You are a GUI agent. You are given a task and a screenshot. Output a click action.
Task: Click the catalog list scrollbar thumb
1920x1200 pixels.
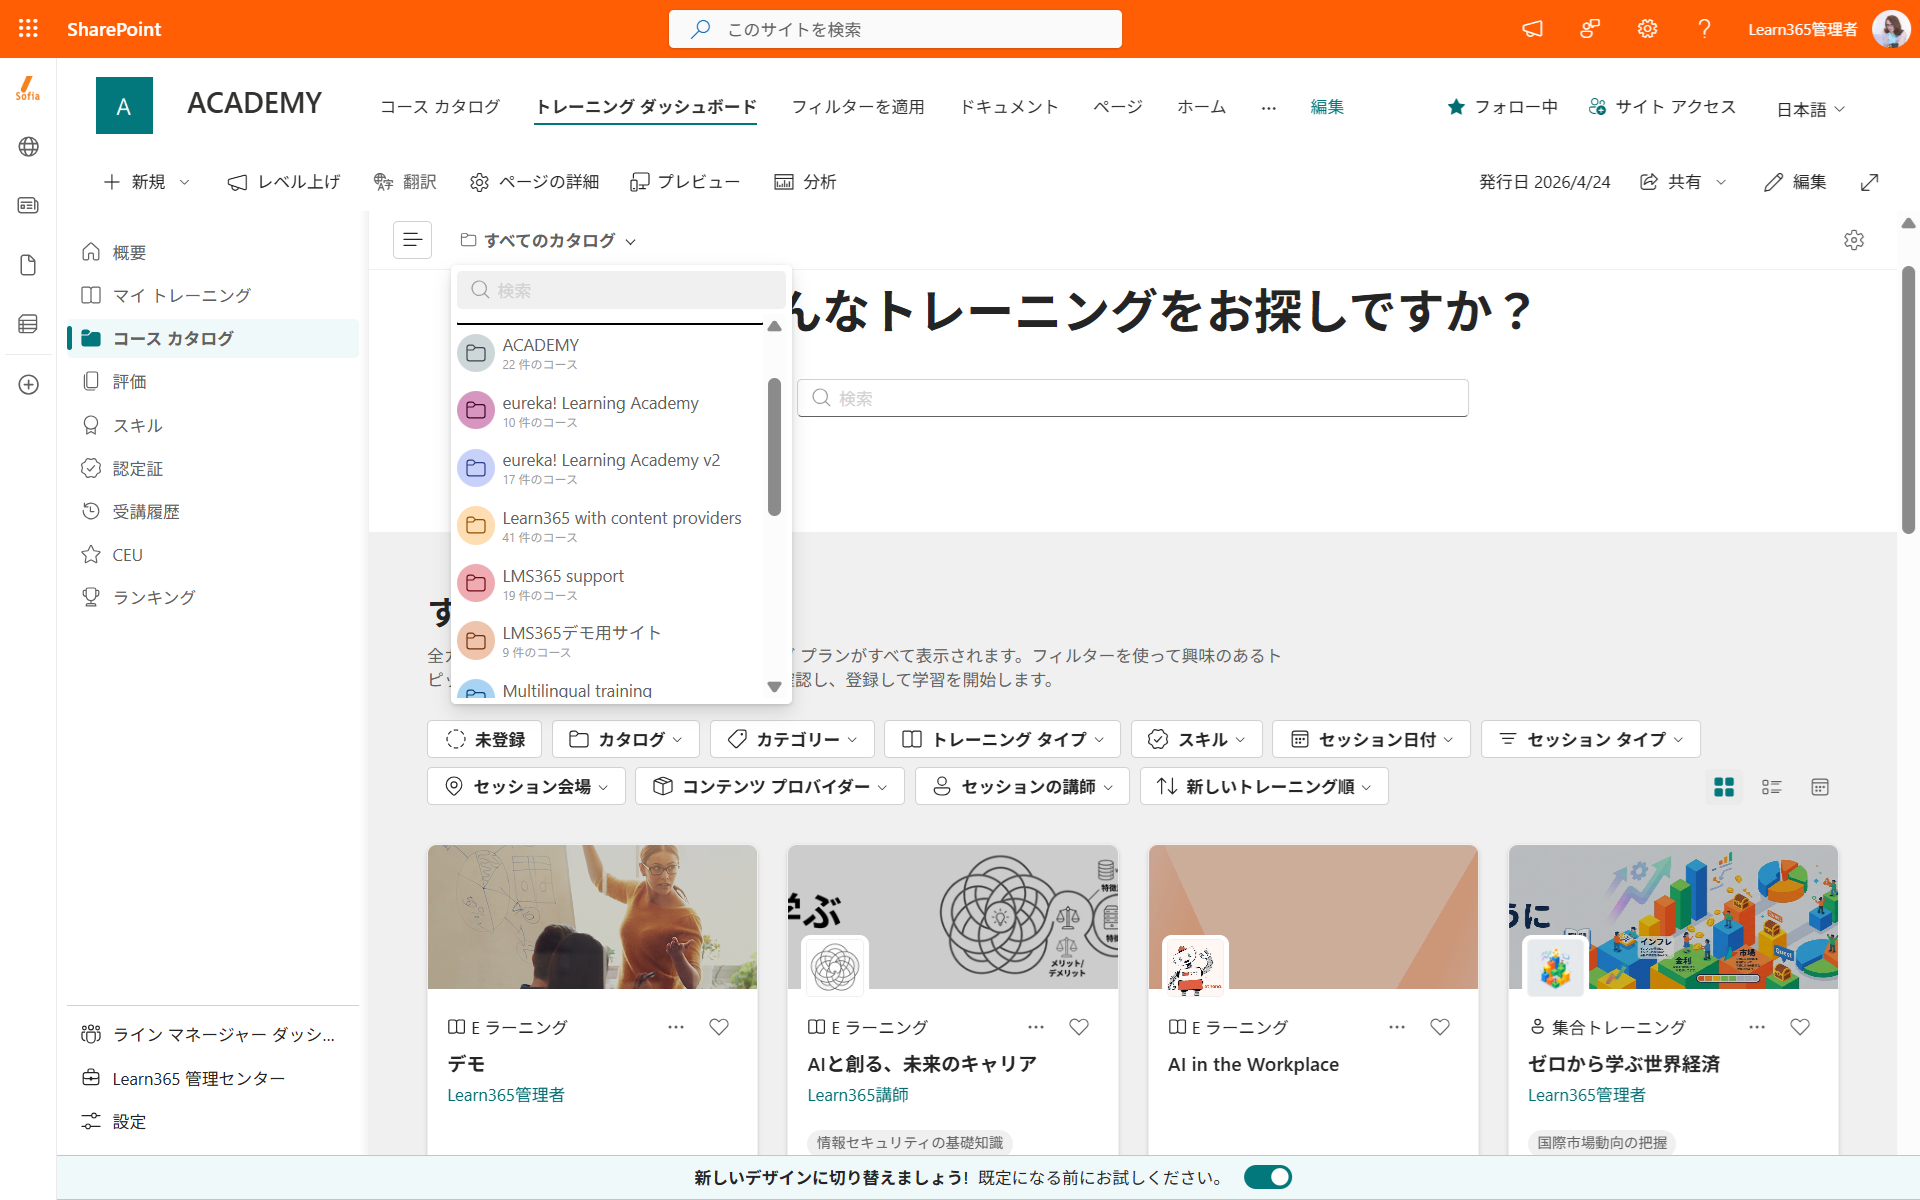[774, 447]
